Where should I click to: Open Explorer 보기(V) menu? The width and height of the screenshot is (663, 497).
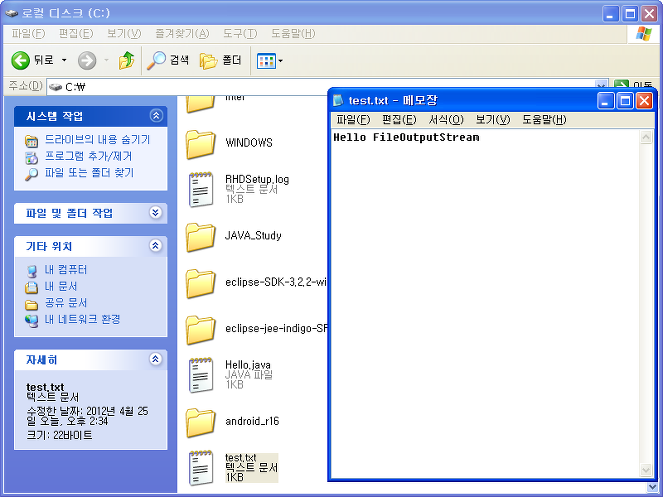[x=124, y=33]
